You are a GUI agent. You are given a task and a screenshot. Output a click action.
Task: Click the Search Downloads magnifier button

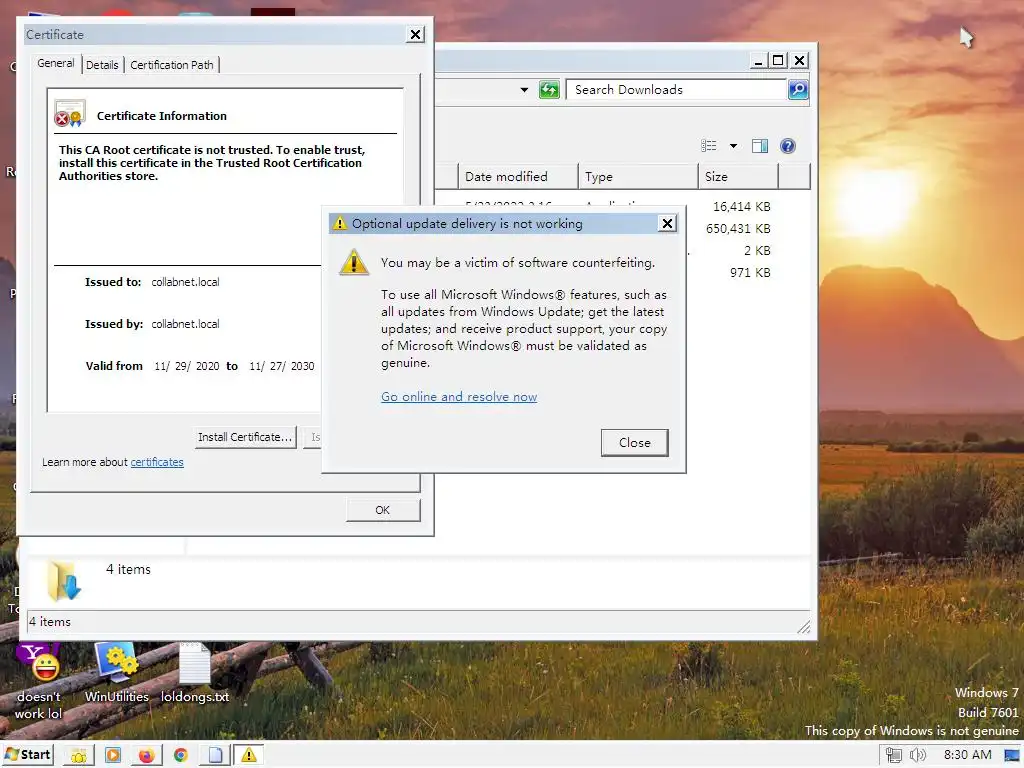[798, 89]
